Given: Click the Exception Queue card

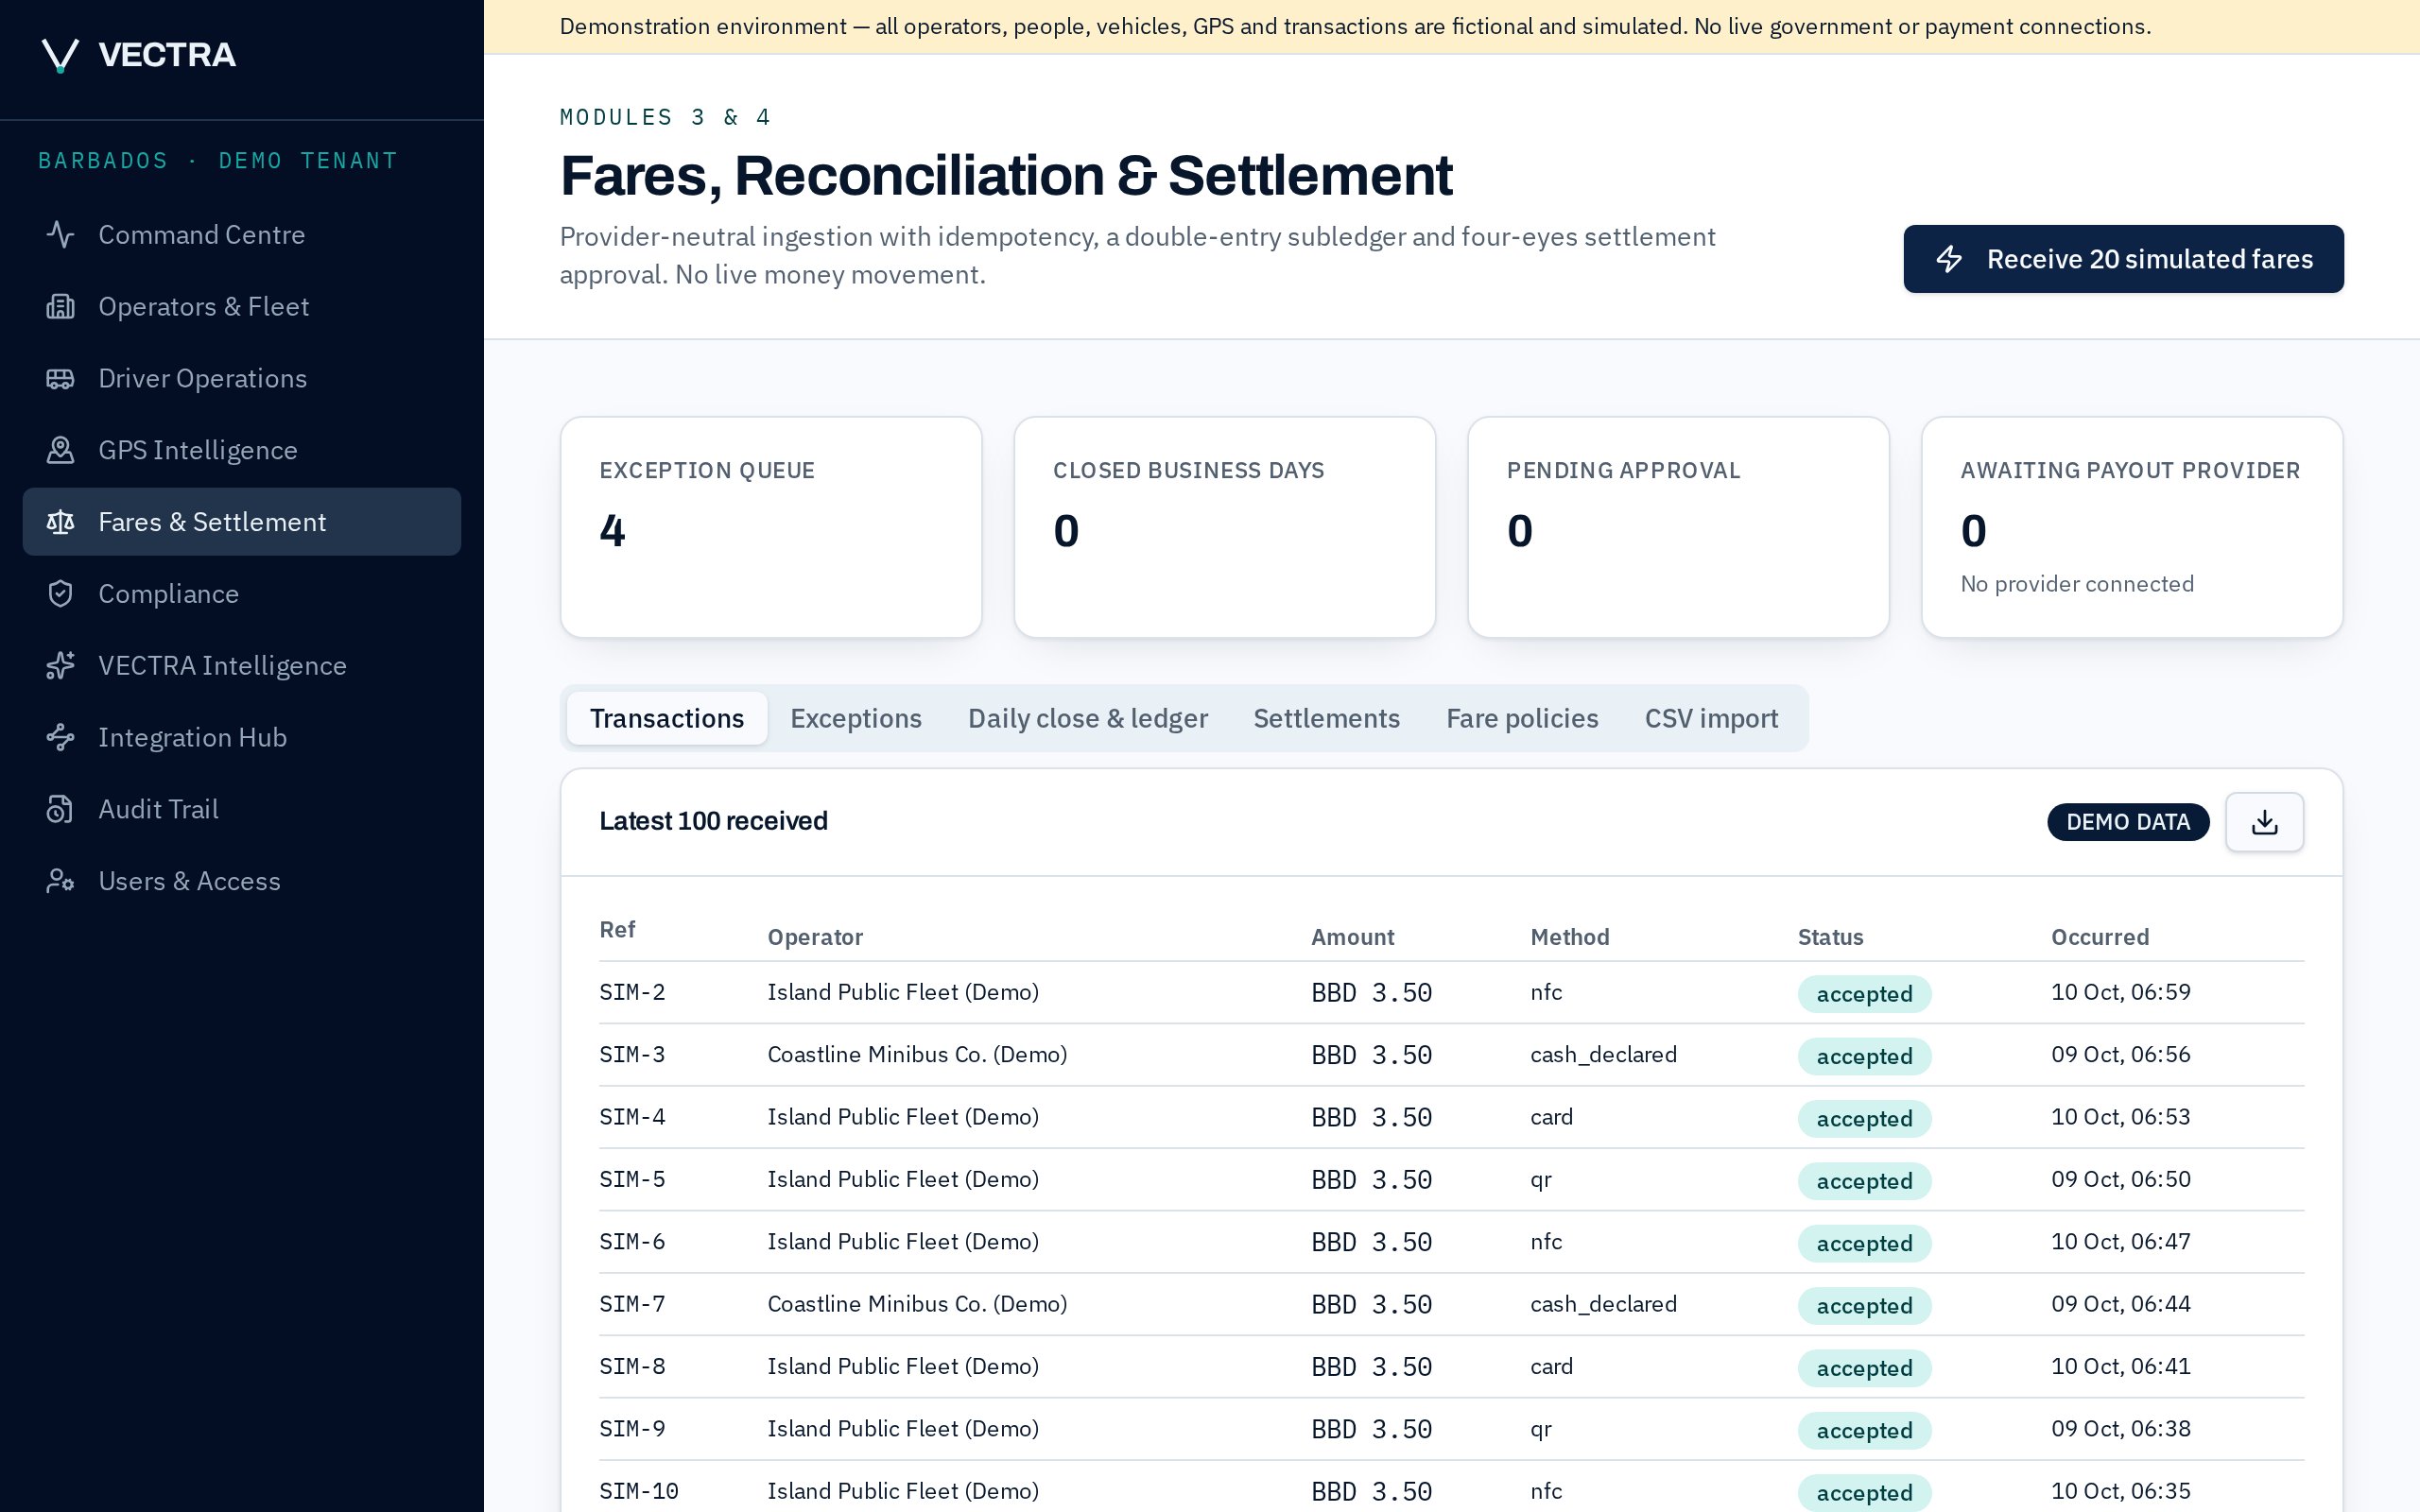Looking at the screenshot, I should click(771, 527).
